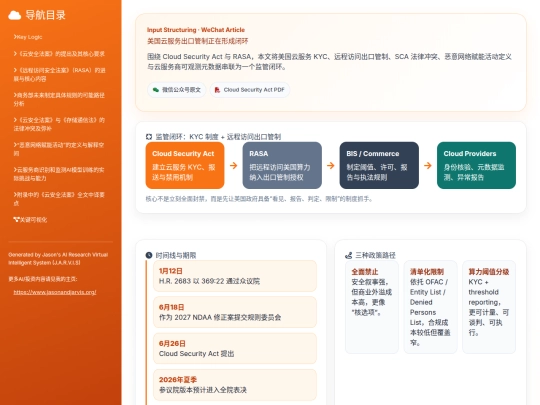
Task: Expand chevron for 远程访问安全法案 (RASA) entry
Action: 15,70
